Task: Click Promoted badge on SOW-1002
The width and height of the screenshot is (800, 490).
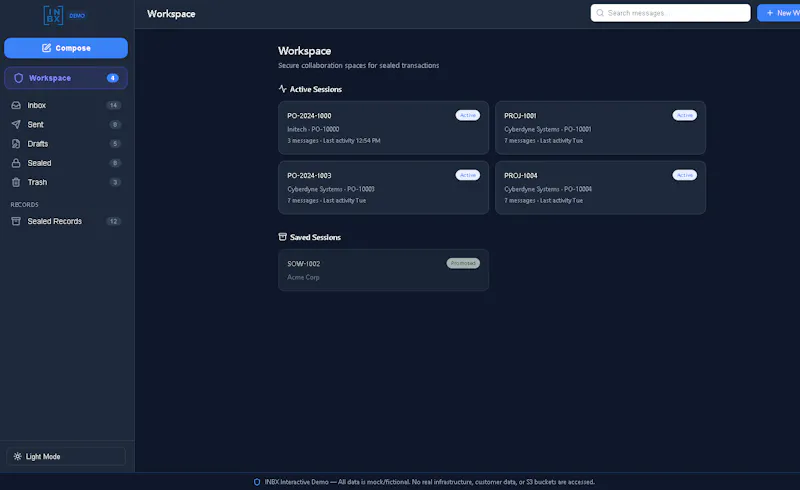Action: (463, 263)
